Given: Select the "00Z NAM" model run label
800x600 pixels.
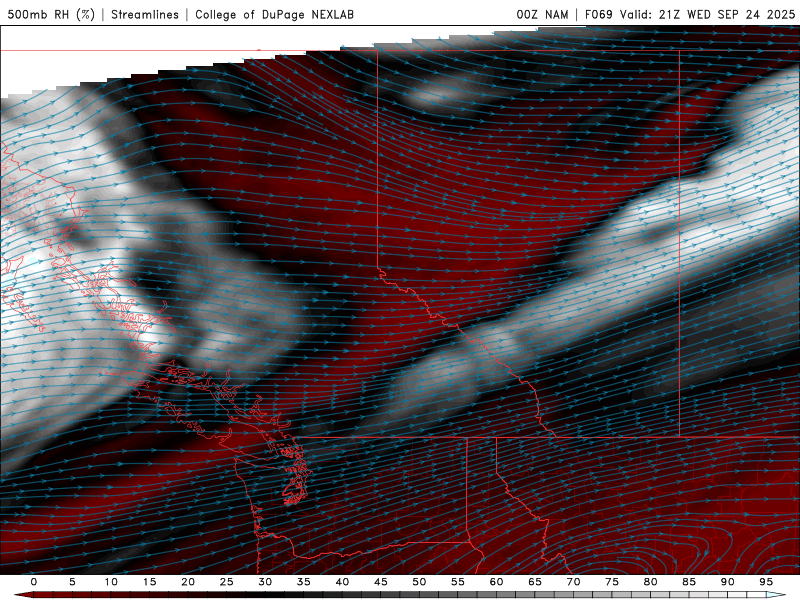Looking at the screenshot, I should 542,14.
